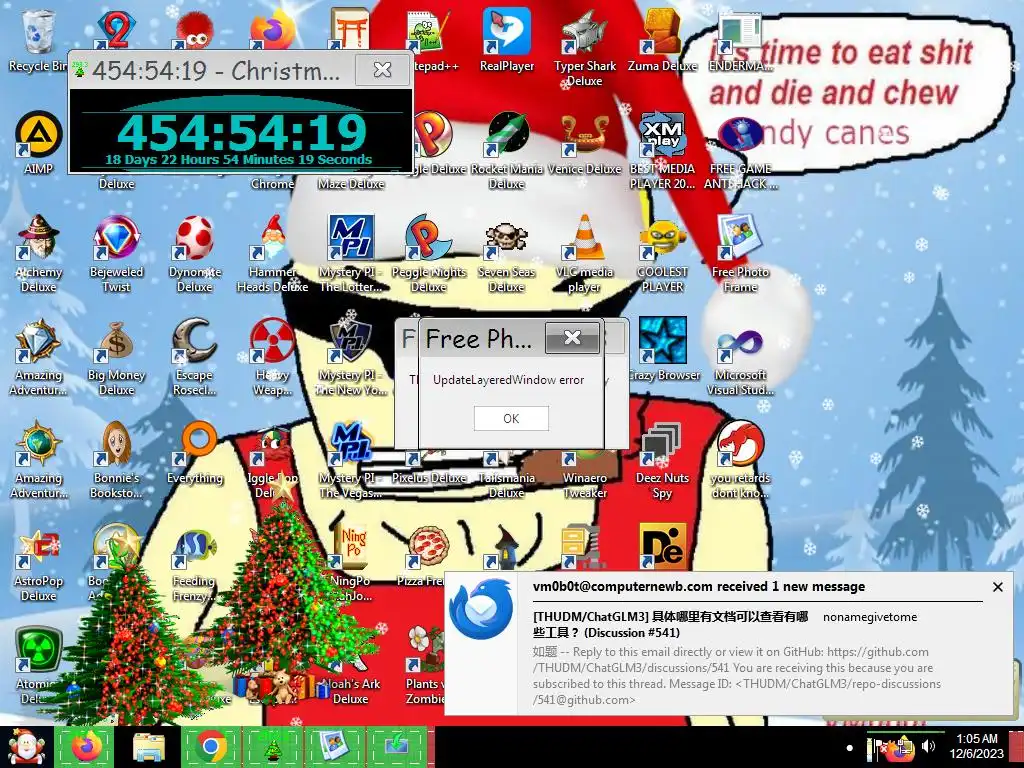Switch to Chrome taskbar button
This screenshot has height=768, width=1024.
pos(210,747)
